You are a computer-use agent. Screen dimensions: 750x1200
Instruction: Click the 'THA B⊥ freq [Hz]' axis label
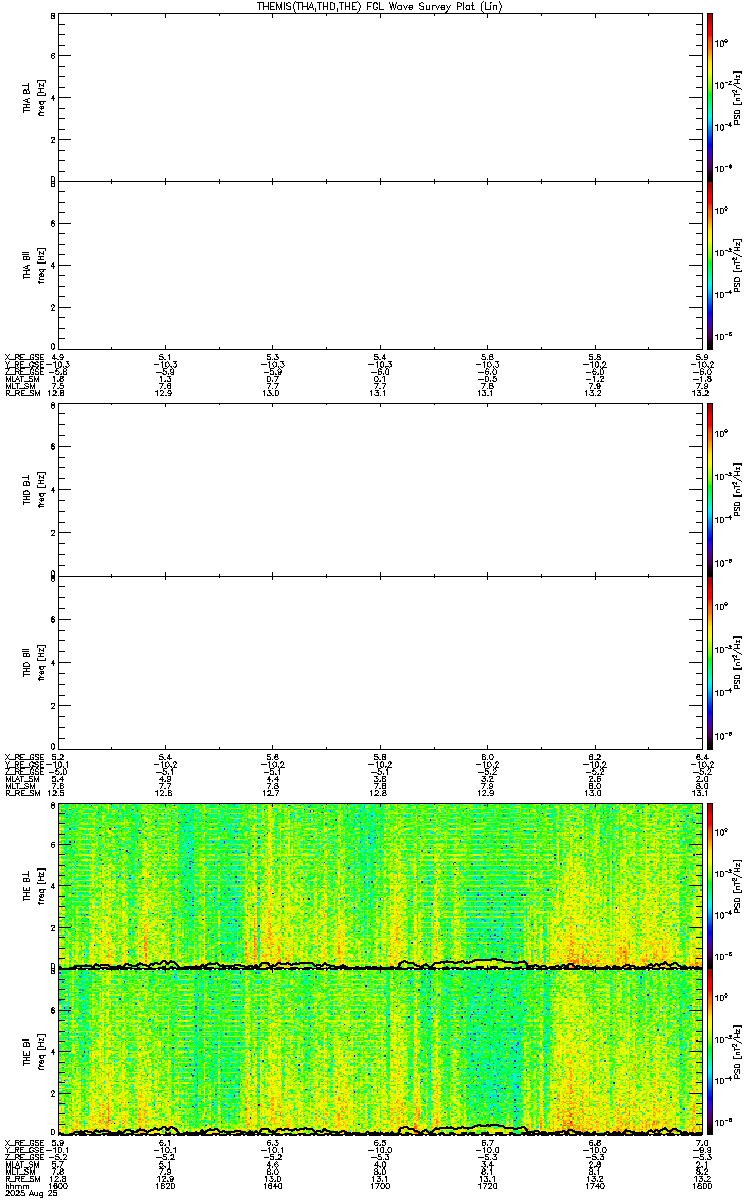pos(35,97)
